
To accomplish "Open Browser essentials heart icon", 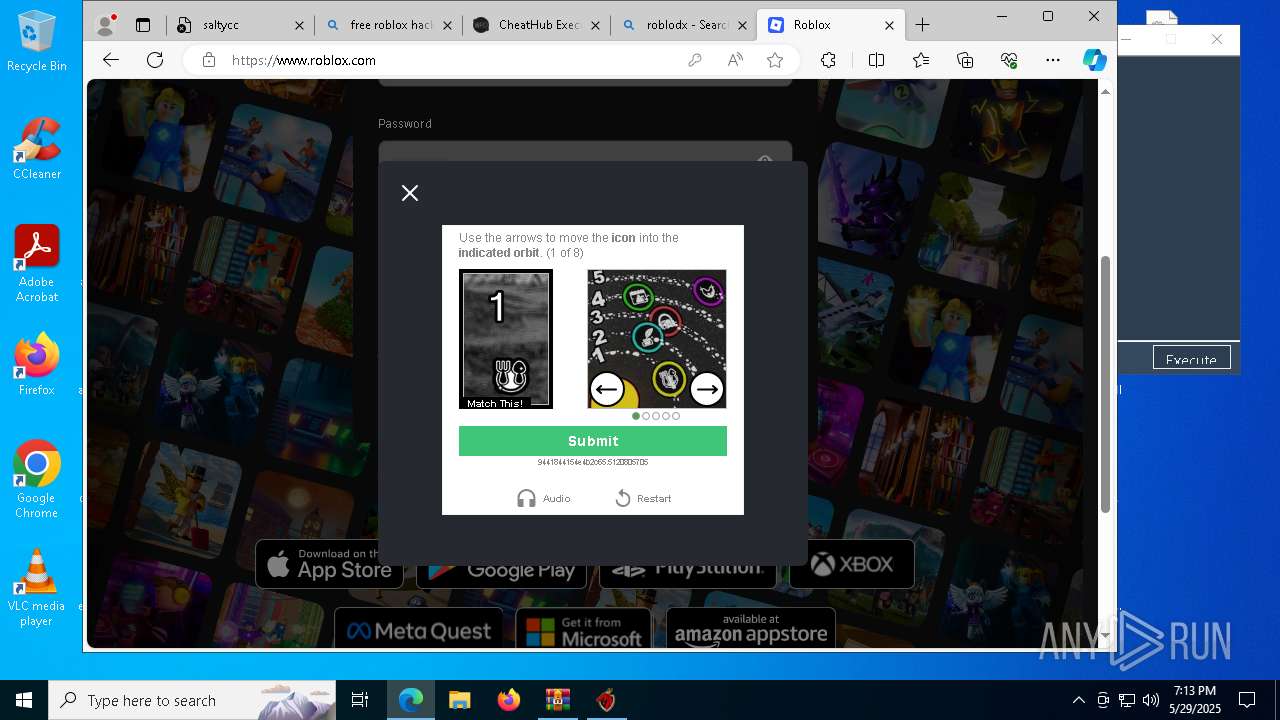I will (x=1009, y=60).
